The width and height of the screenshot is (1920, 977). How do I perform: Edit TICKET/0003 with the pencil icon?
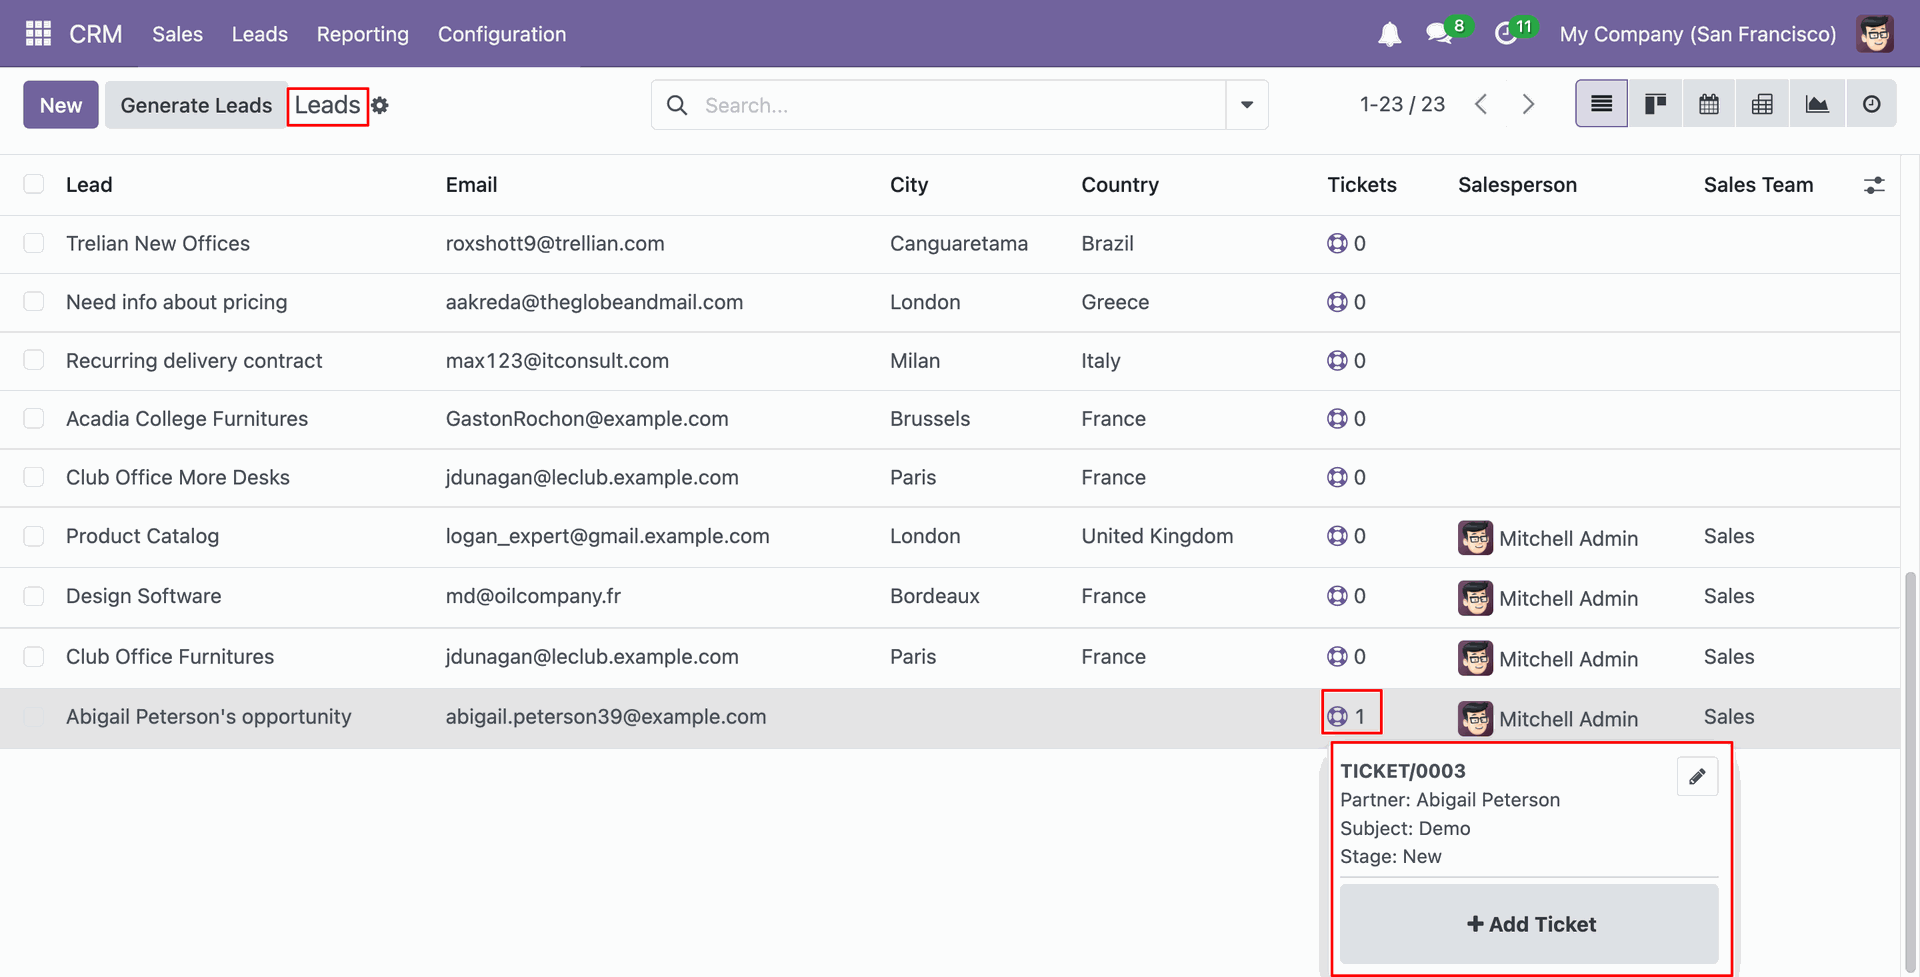1697,777
